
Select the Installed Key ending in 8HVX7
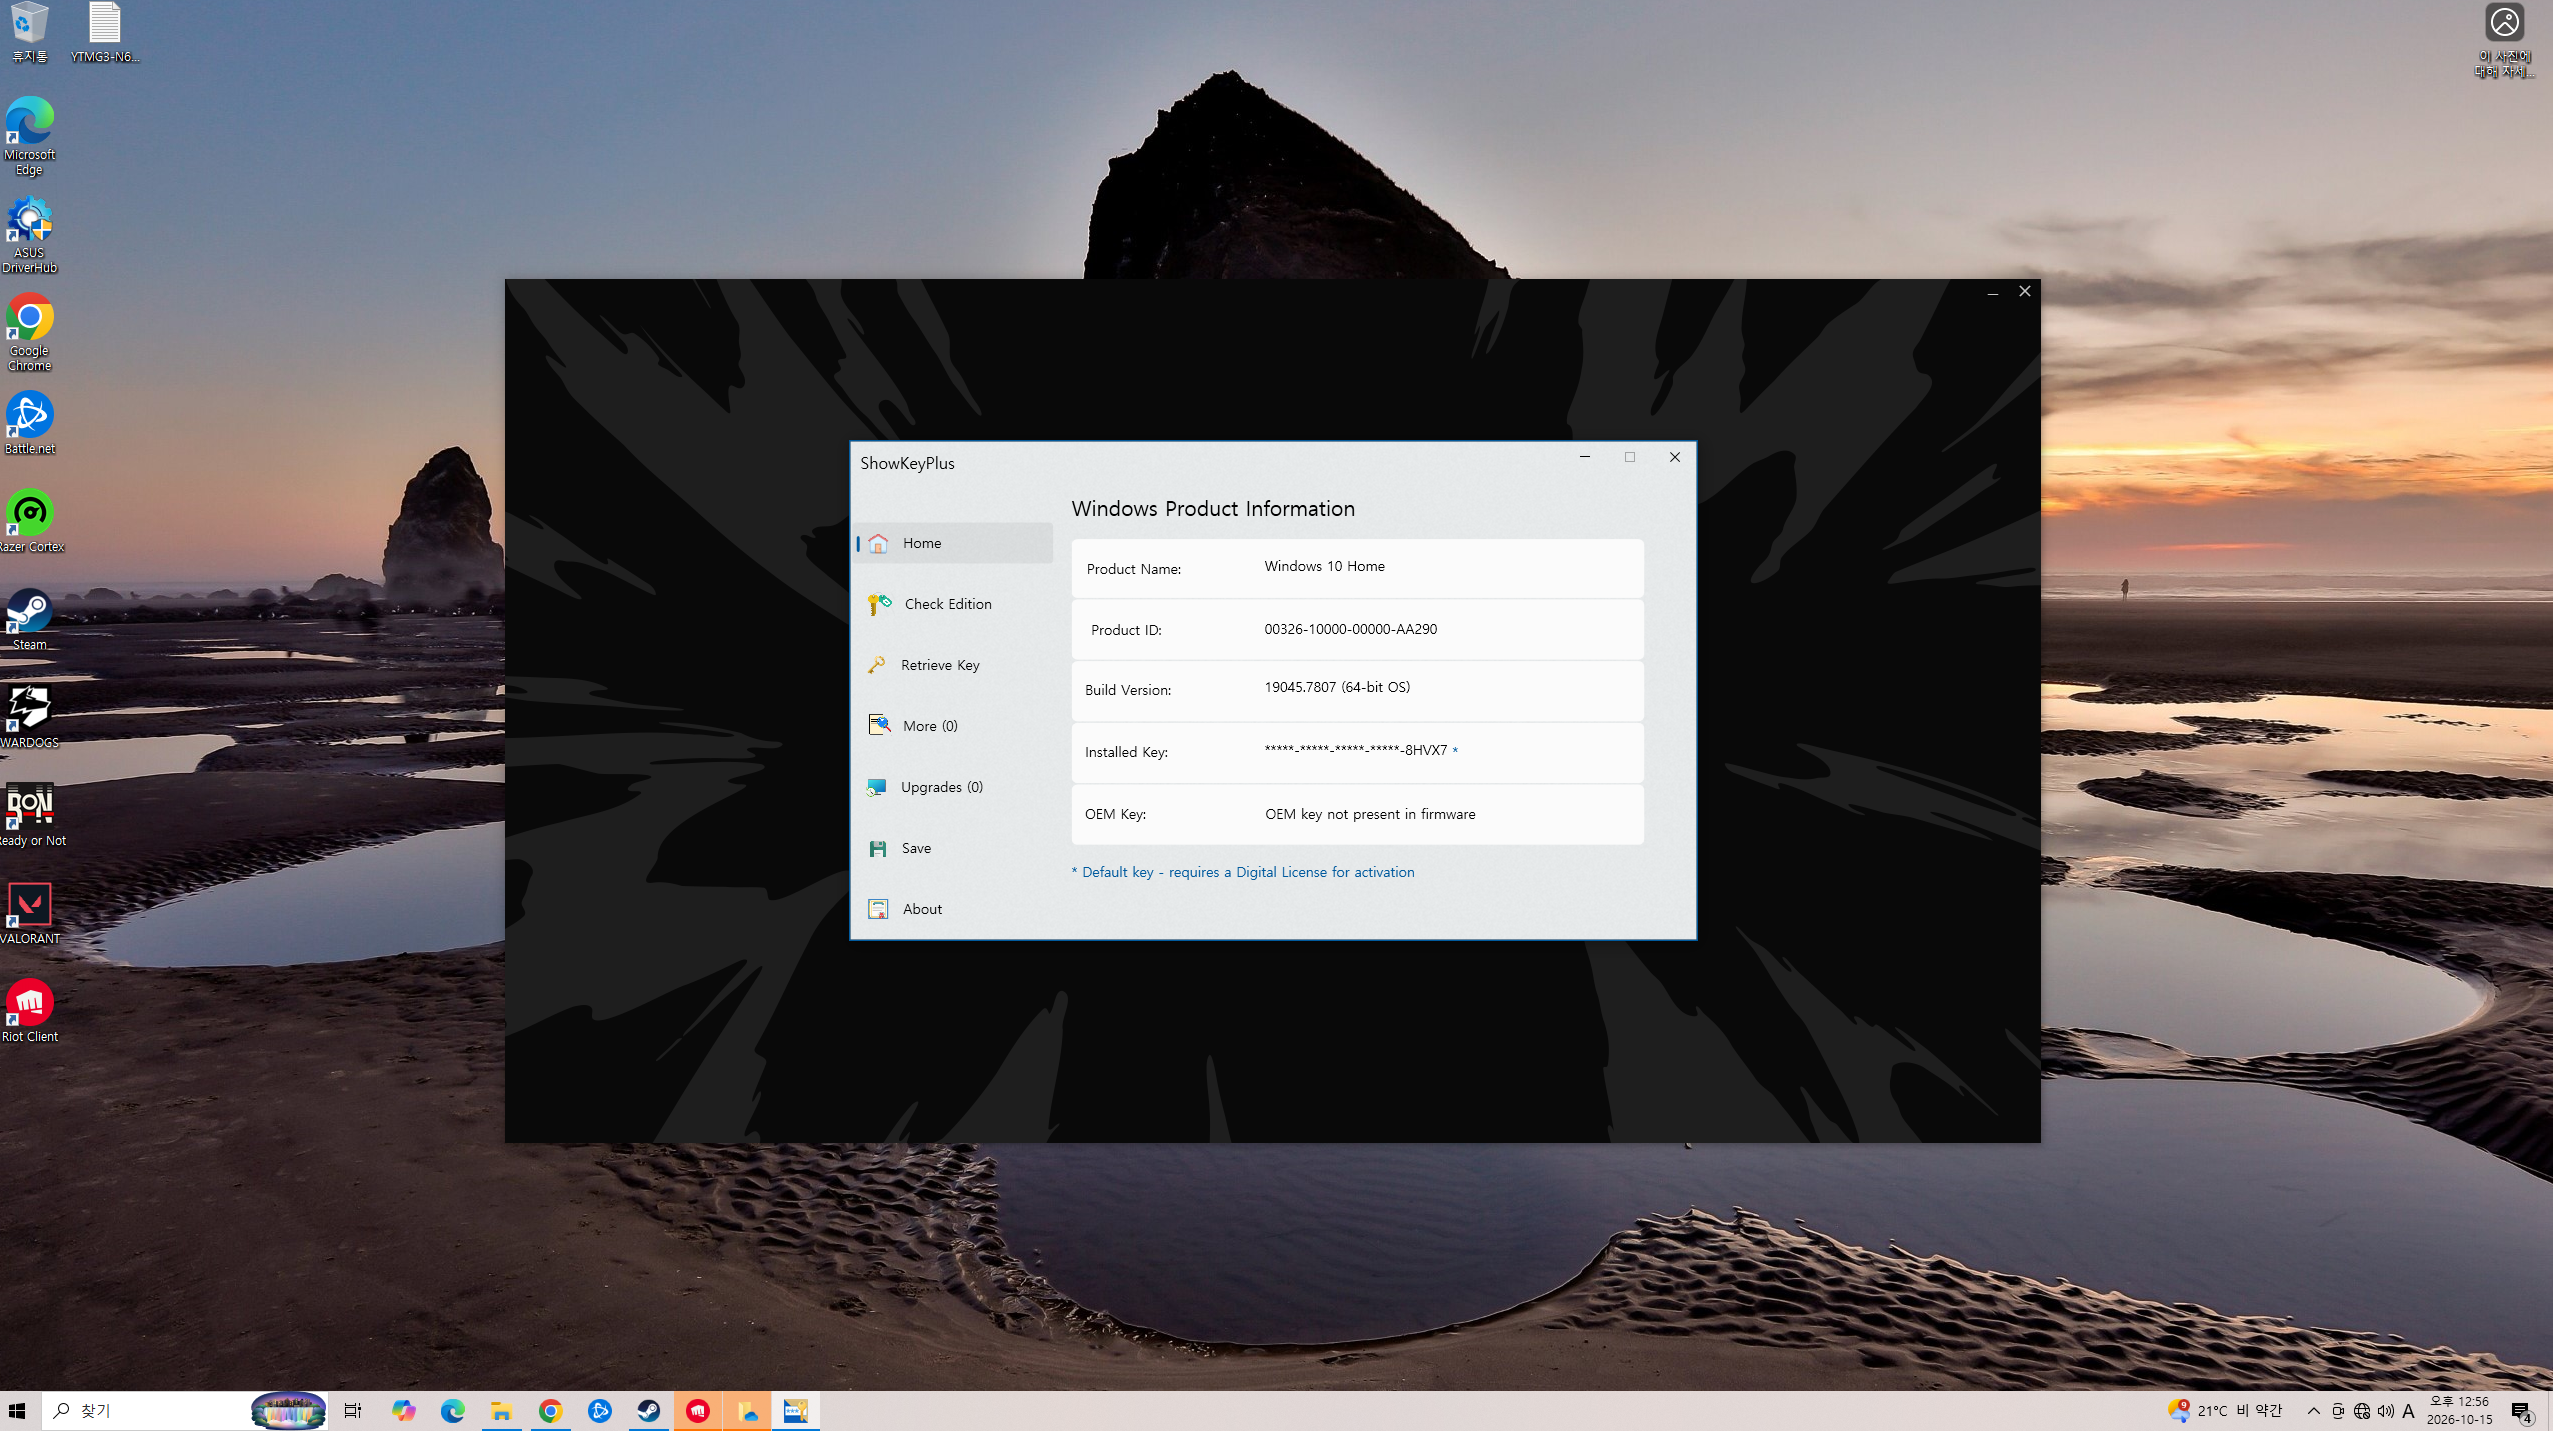(1355, 750)
